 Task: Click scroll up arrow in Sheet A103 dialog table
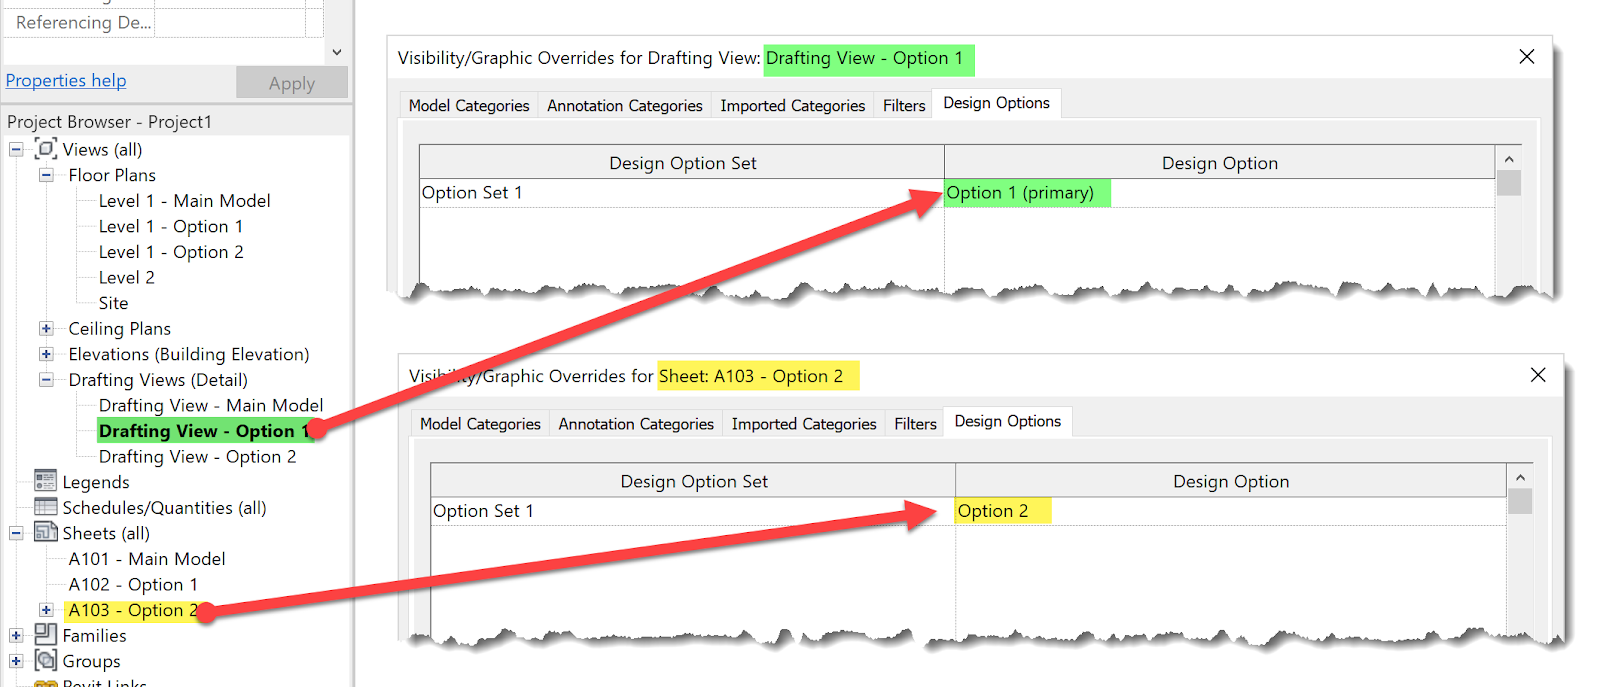tap(1520, 477)
